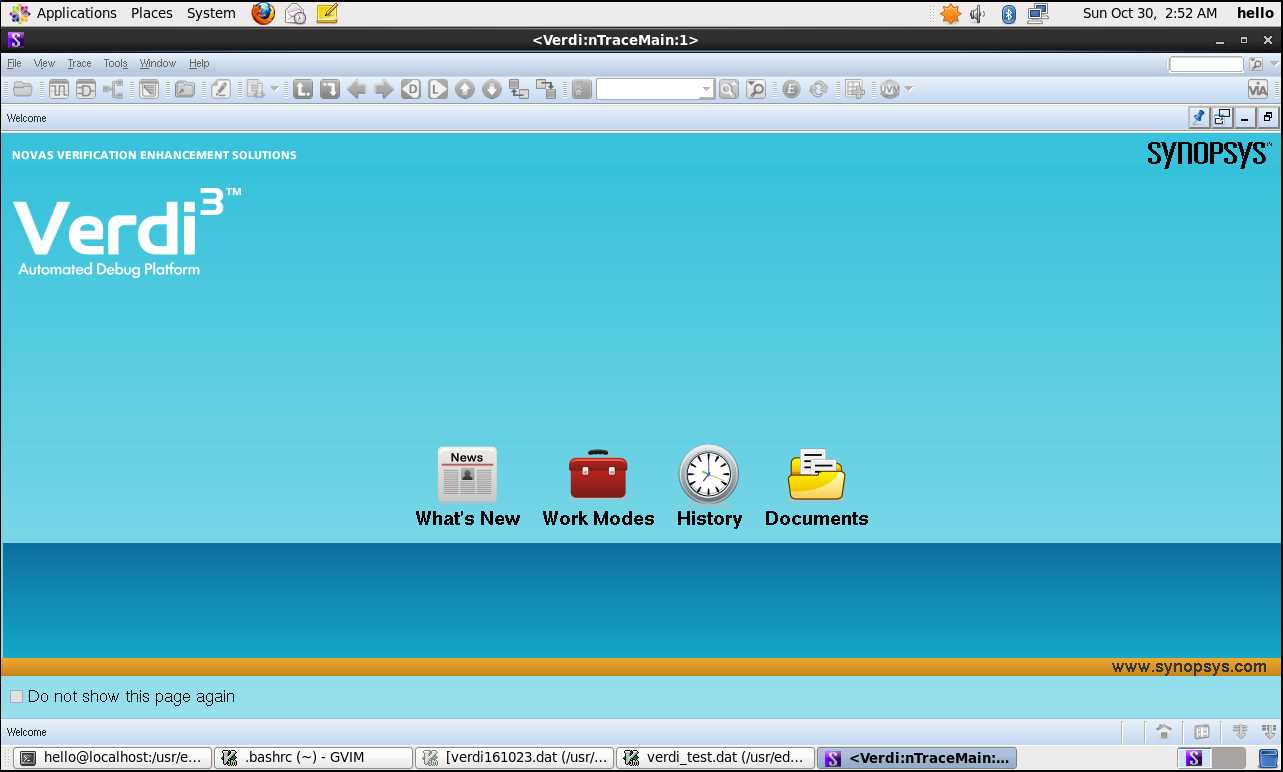Image resolution: width=1283 pixels, height=772 pixels.
Task: Launch the nWave waveform window icon
Action: point(59,89)
